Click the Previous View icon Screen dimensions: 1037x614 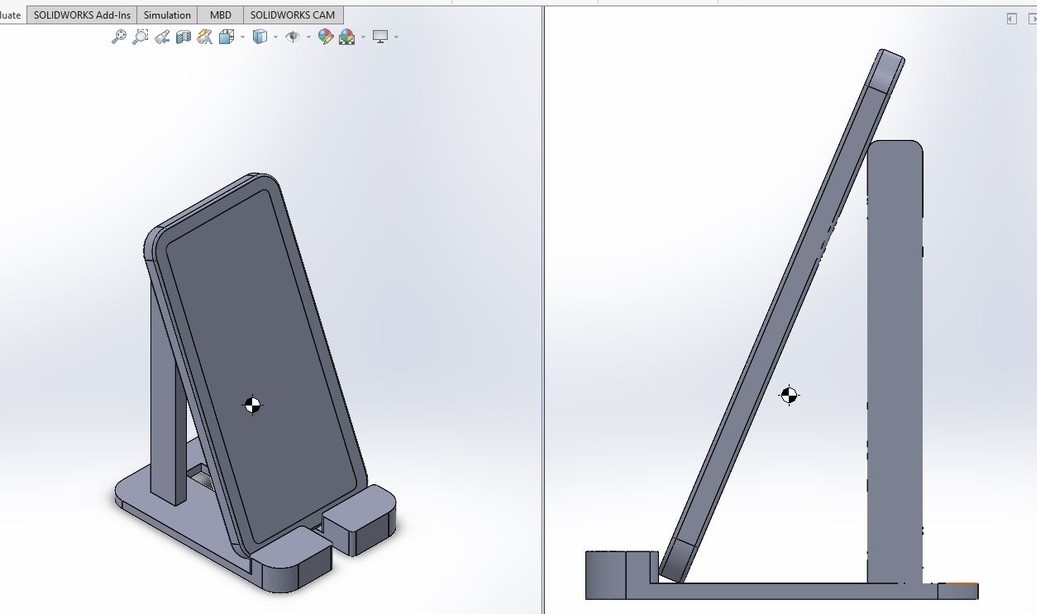(x=162, y=37)
